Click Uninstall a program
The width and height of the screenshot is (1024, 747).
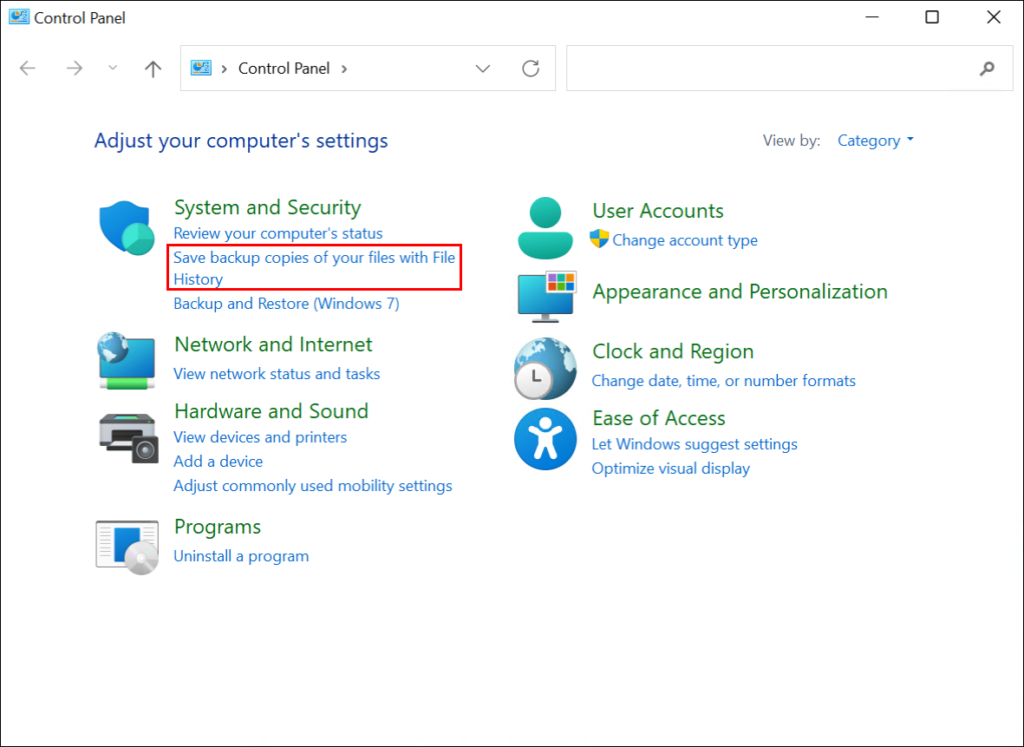(x=241, y=556)
